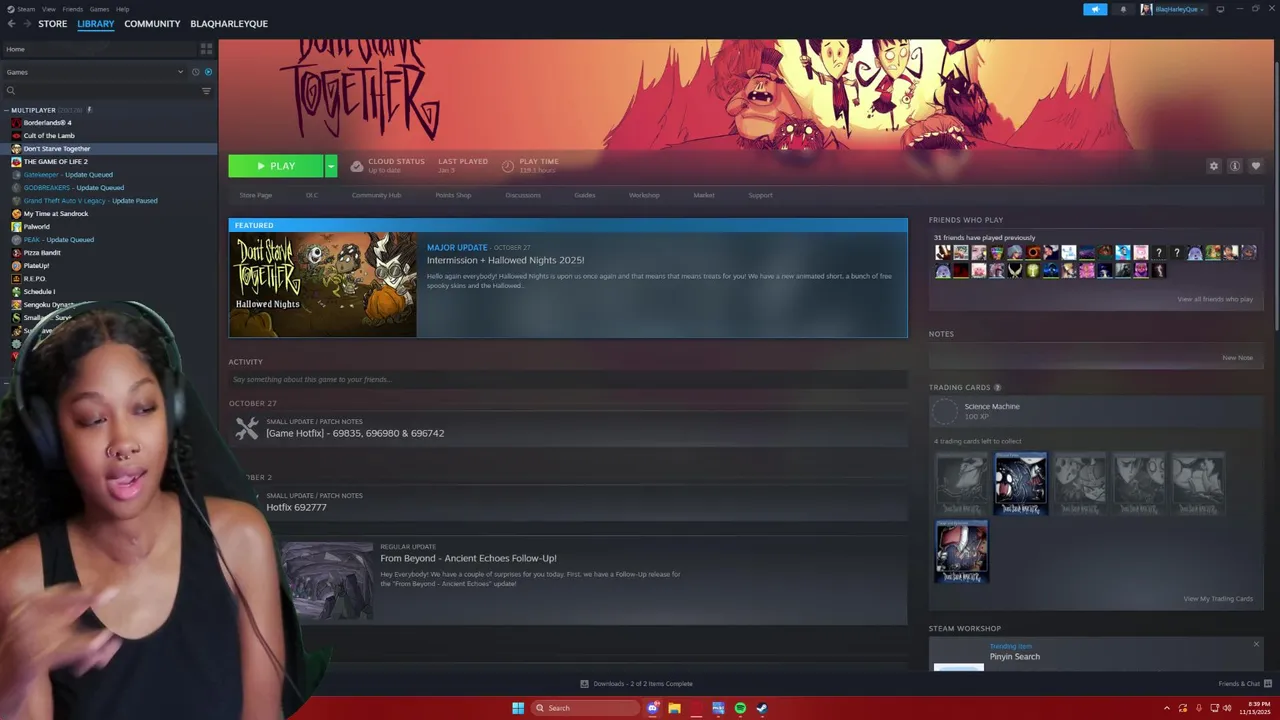Open game settings gear icon
Screen dimensions: 1280x720
(1214, 166)
